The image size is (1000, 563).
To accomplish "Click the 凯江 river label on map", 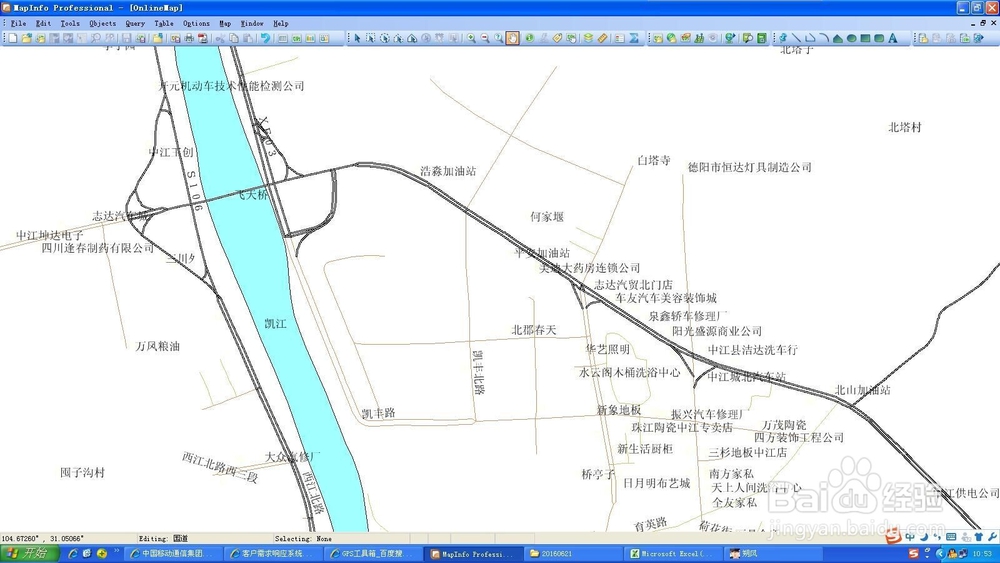I will tap(276, 324).
